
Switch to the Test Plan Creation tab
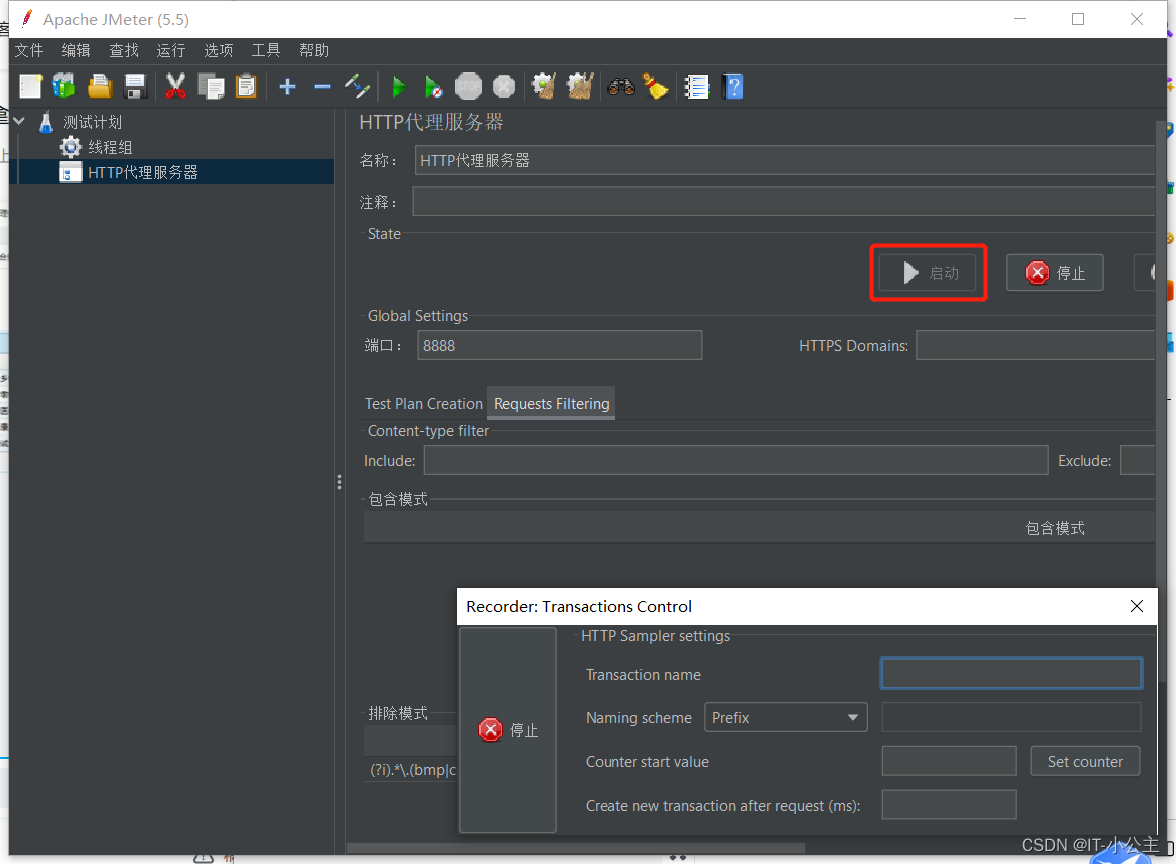point(424,404)
